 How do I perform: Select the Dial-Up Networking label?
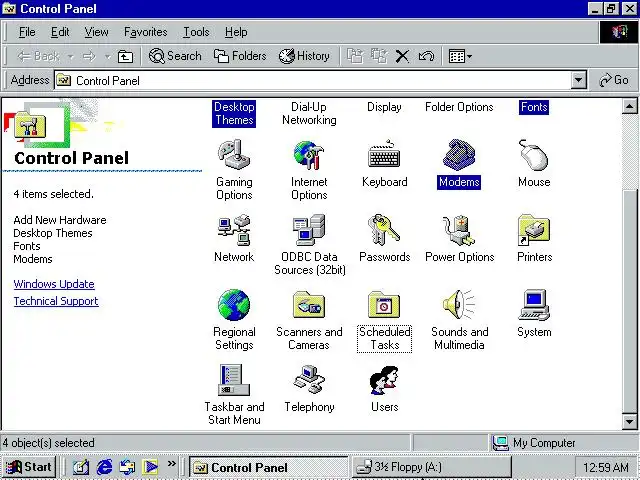pos(309,113)
